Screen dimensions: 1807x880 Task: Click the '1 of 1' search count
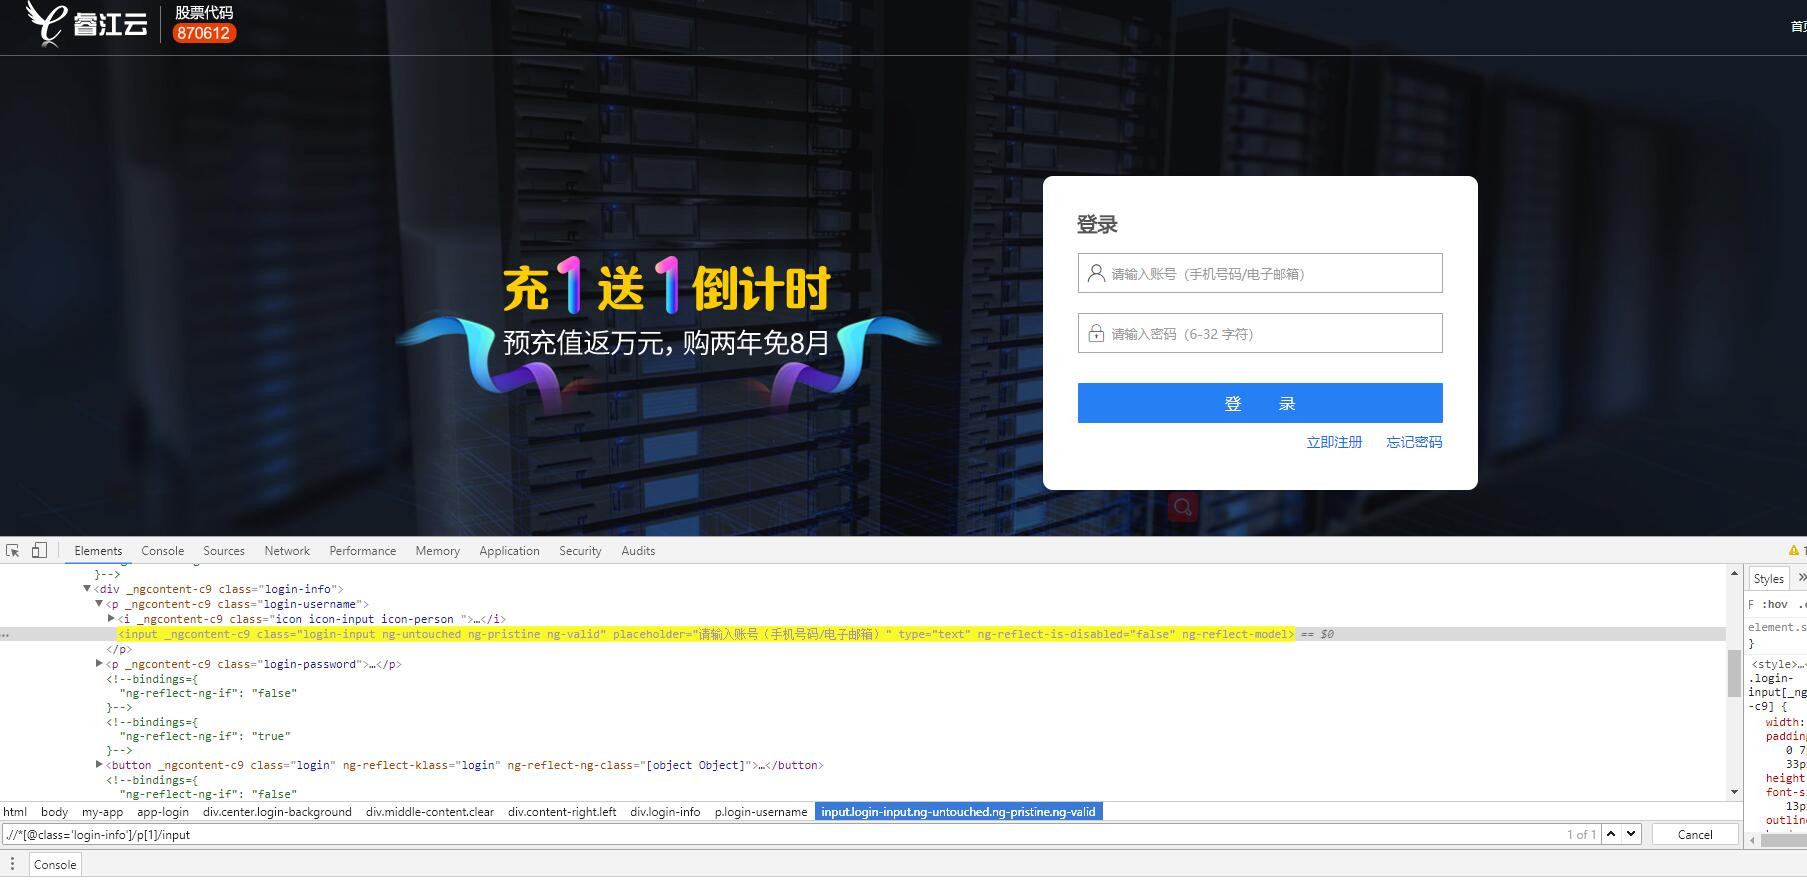coord(1581,834)
